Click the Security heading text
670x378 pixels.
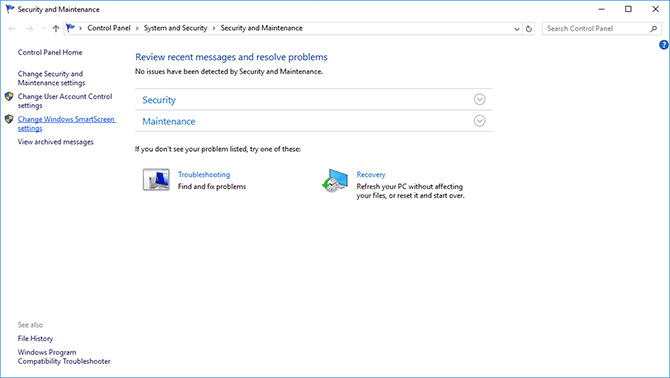pos(159,100)
